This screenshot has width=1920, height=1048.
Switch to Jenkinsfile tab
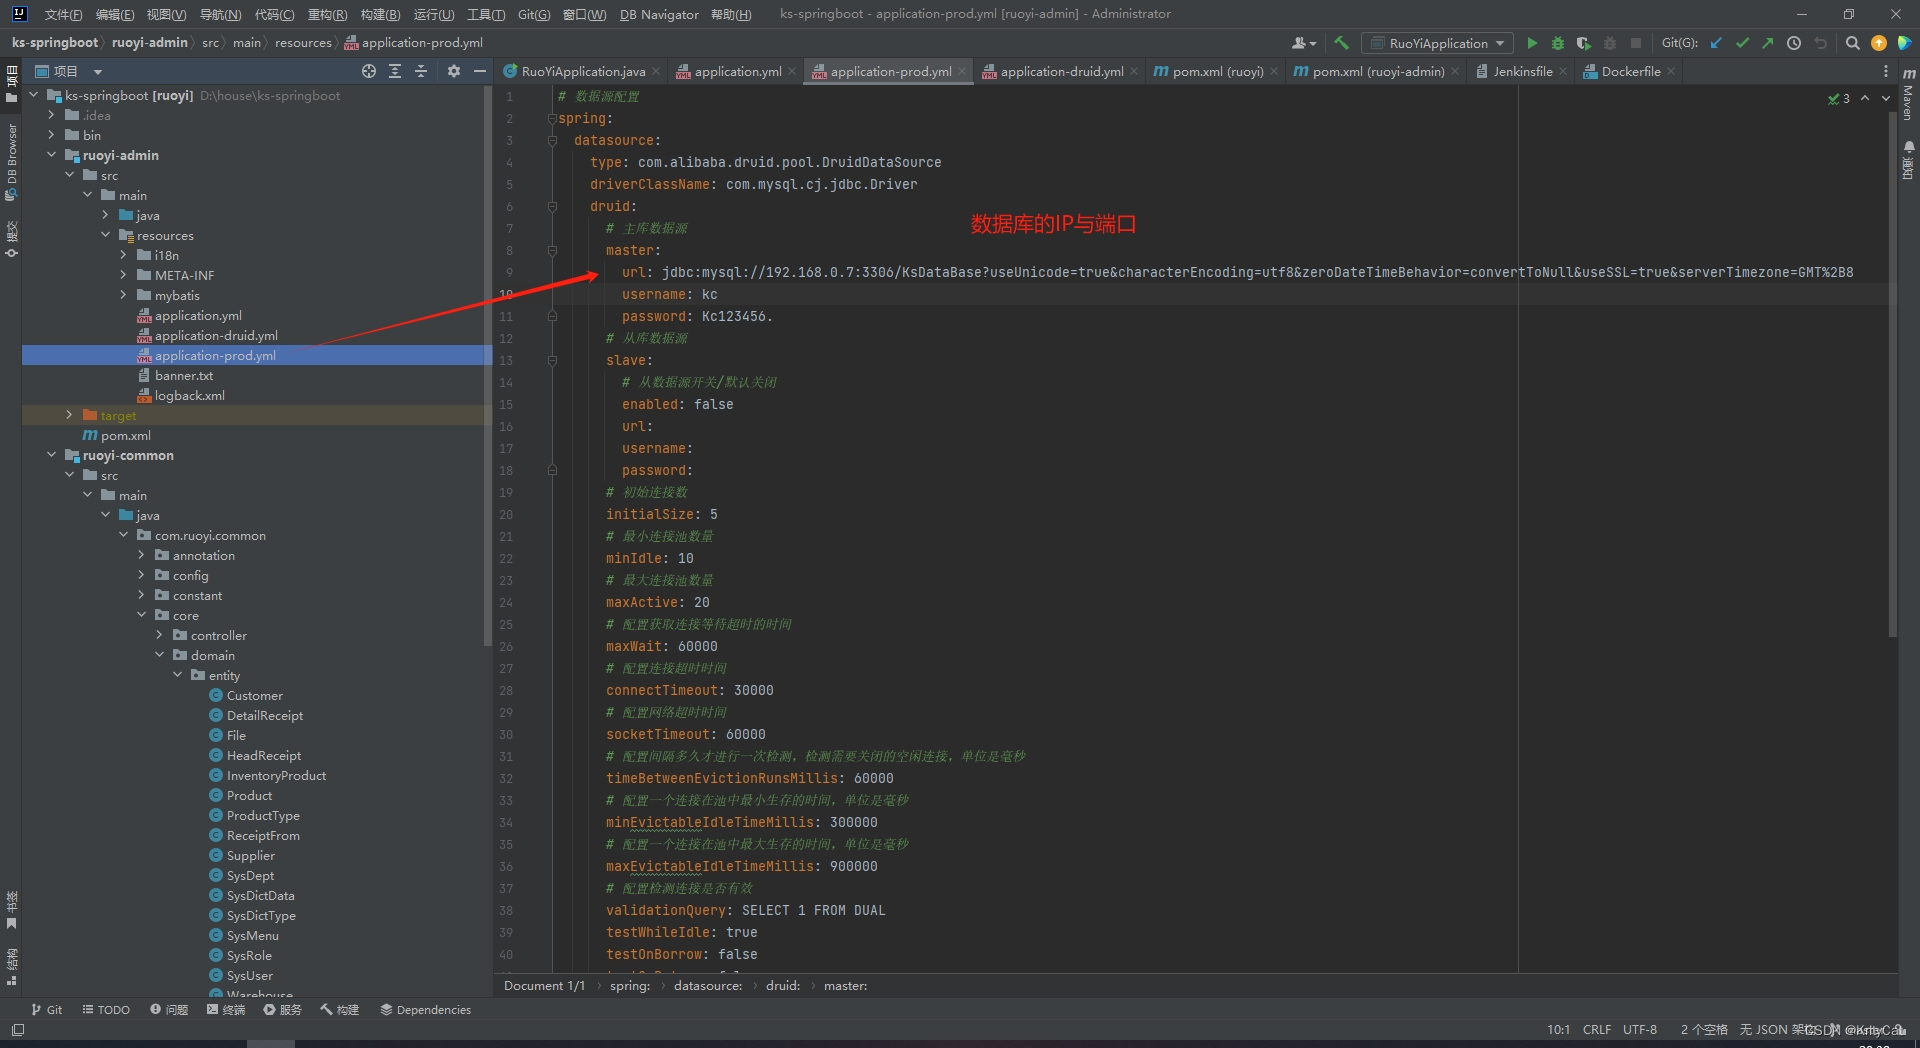1521,71
